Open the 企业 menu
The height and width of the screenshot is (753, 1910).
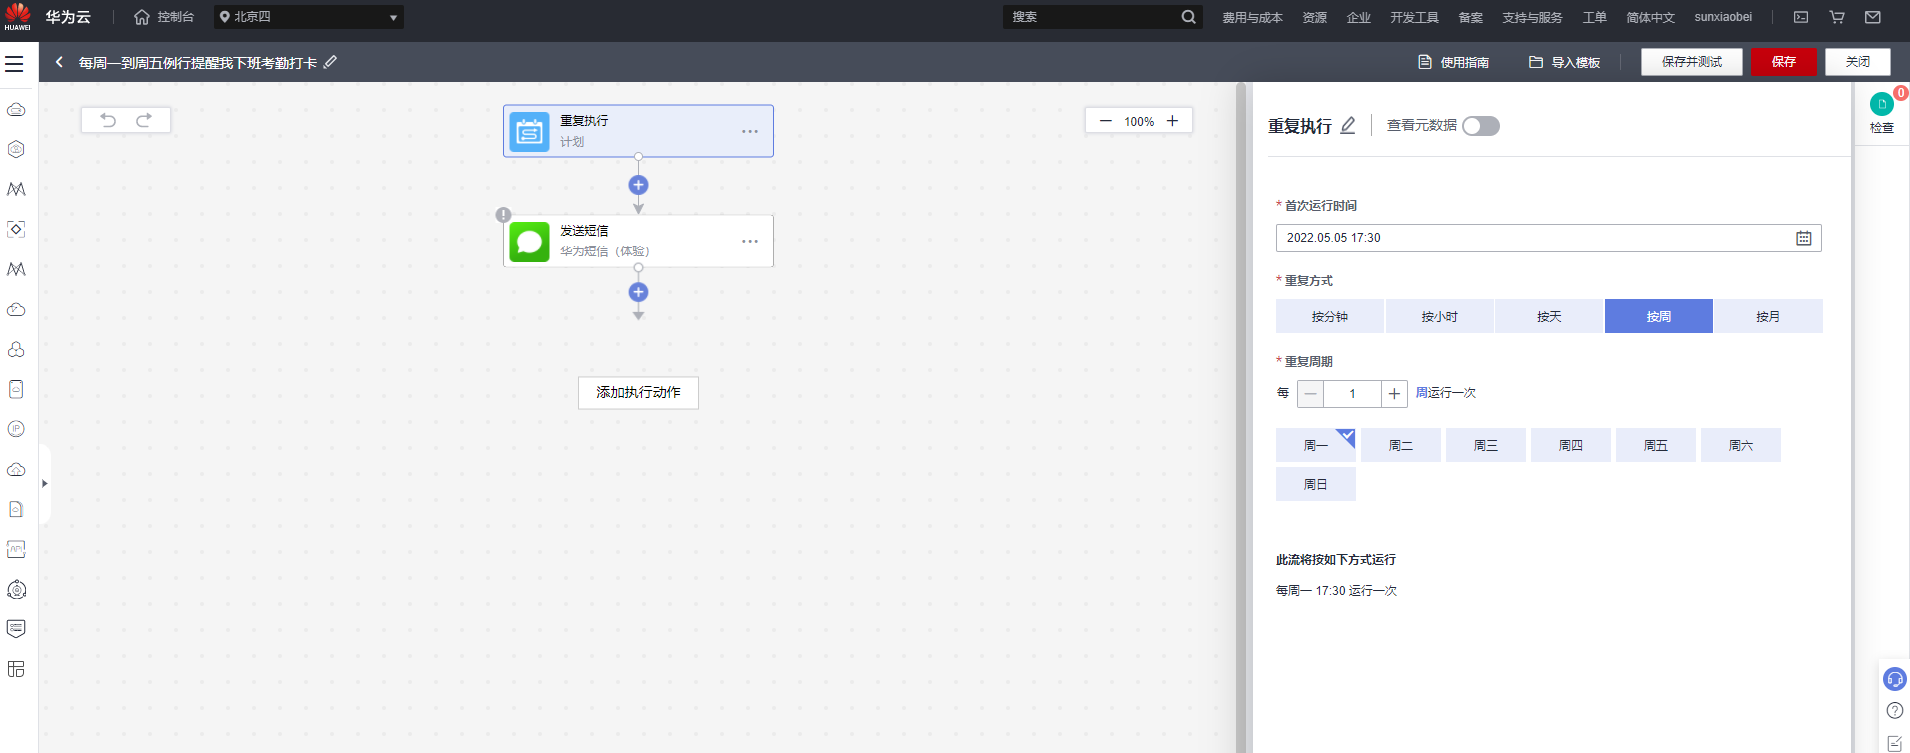click(x=1359, y=17)
